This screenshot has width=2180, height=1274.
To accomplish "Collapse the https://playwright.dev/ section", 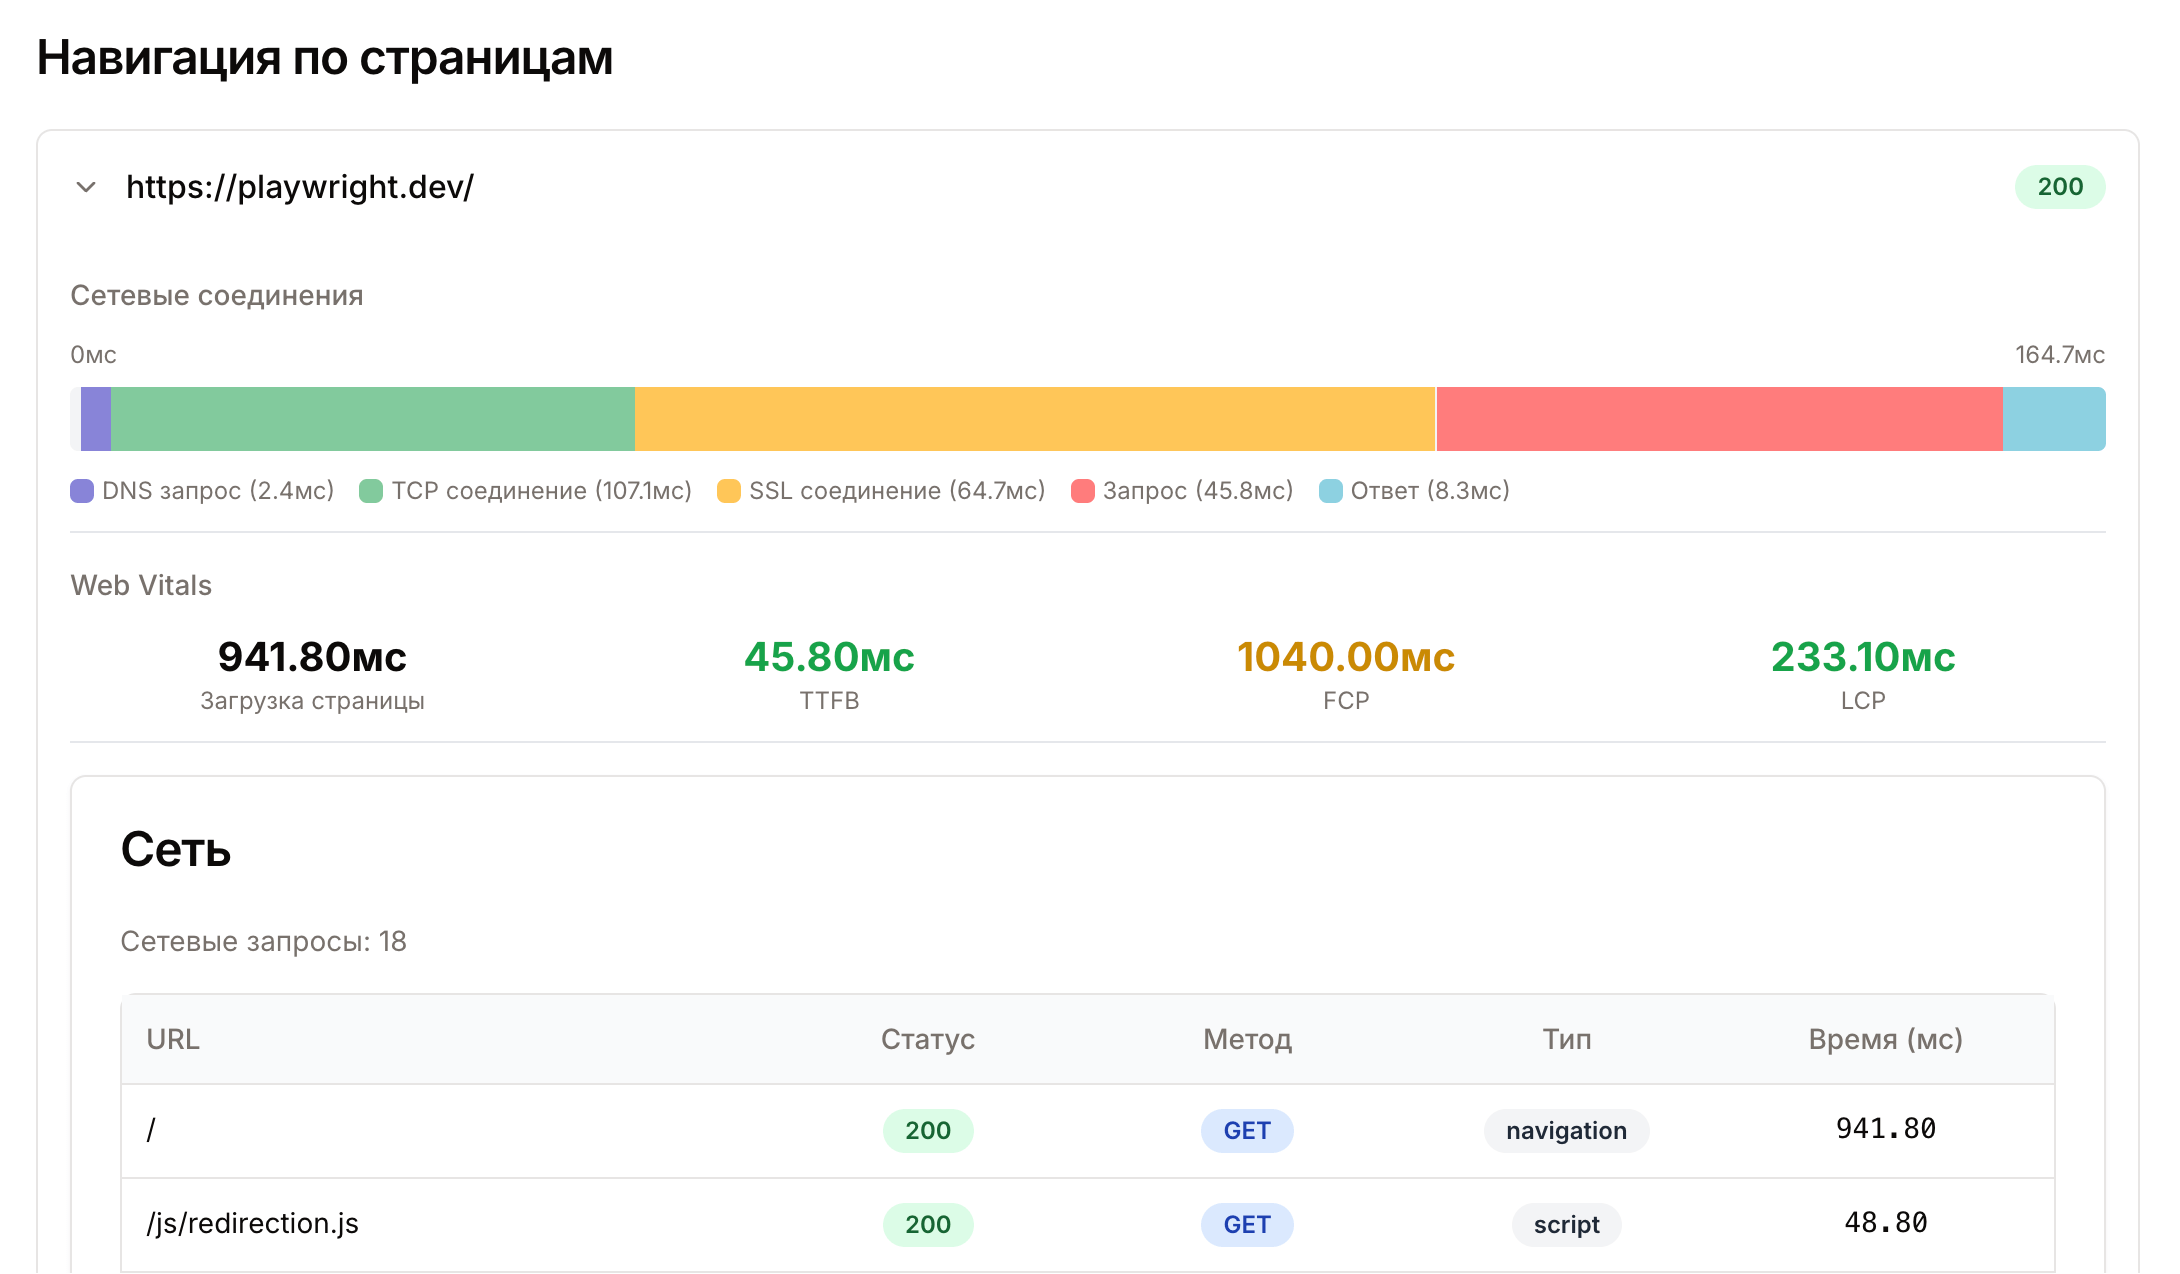I will click(86, 187).
